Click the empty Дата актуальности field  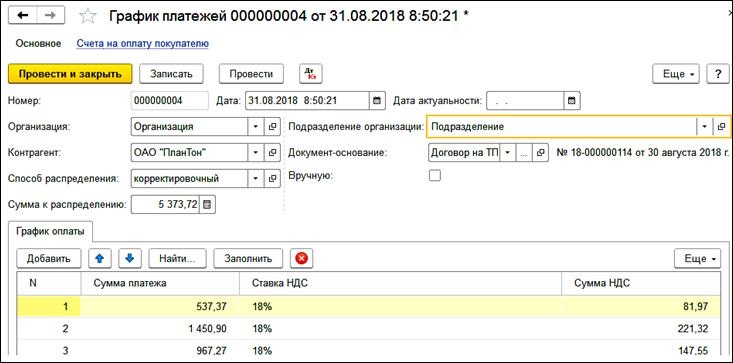click(x=525, y=100)
